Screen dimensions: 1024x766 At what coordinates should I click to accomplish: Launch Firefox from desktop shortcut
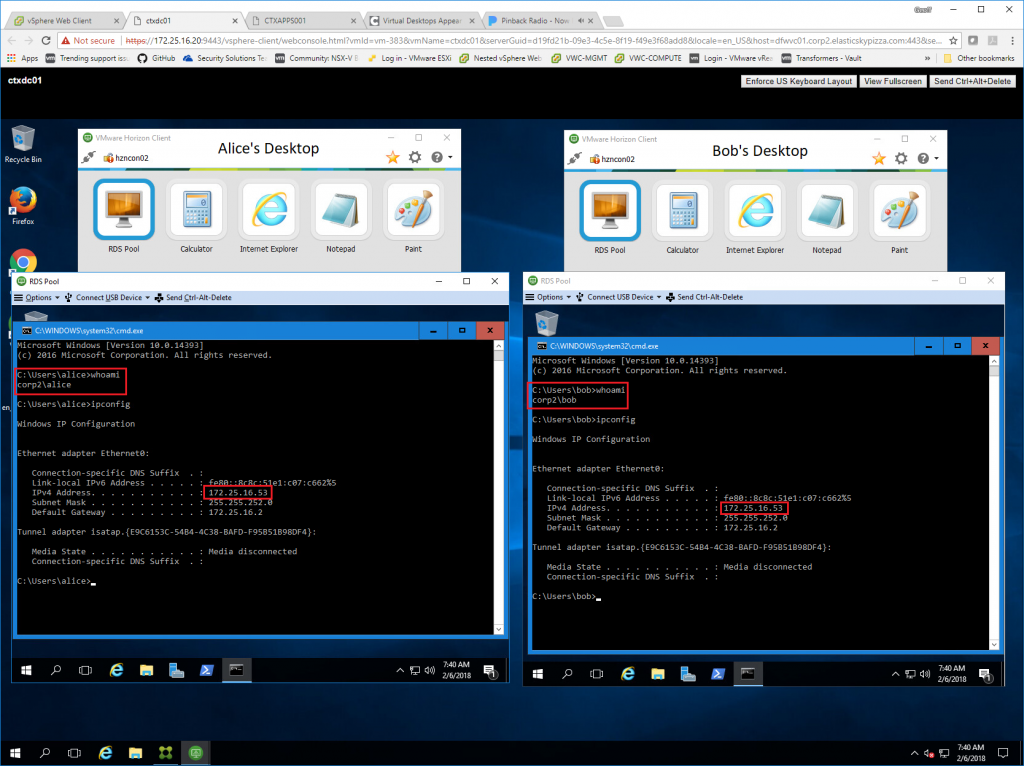tap(23, 205)
